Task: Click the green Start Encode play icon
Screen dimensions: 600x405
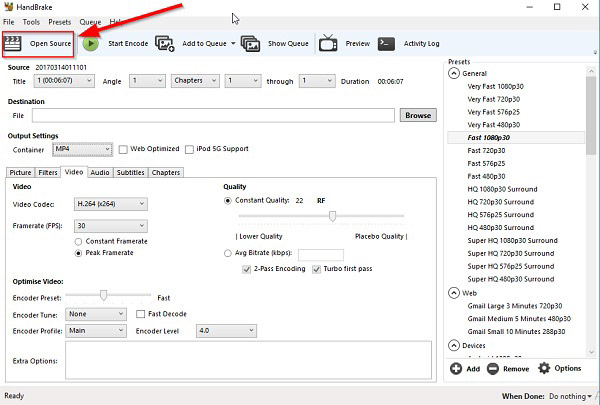Action: (91, 44)
